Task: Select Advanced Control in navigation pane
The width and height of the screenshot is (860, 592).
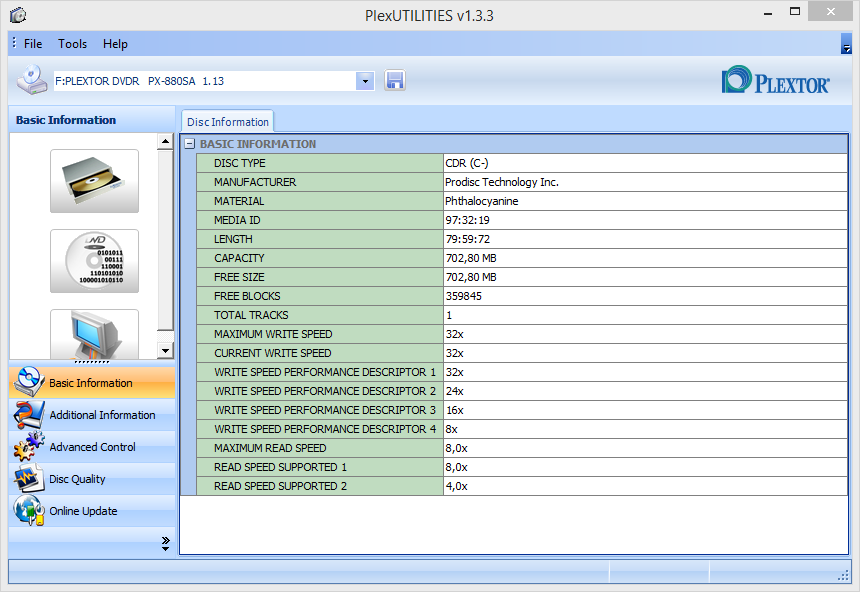Action: pos(92,447)
